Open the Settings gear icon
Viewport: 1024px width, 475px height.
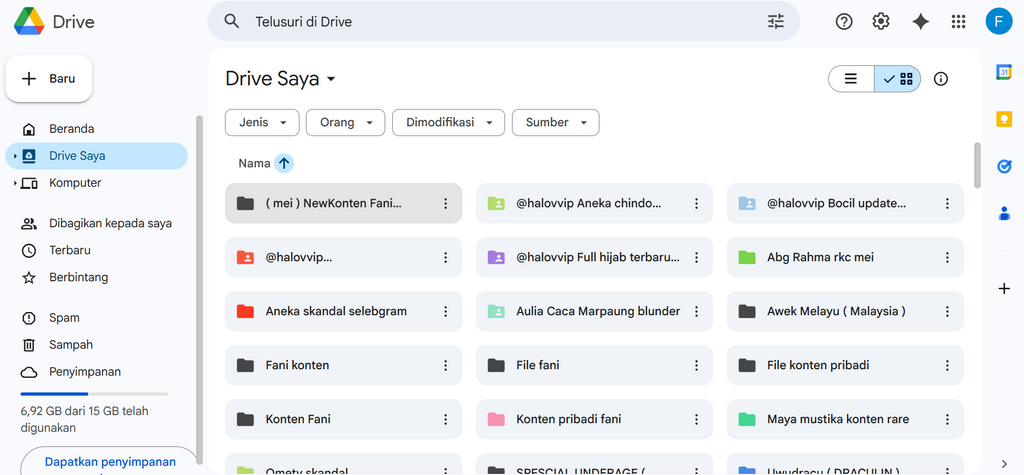881,21
